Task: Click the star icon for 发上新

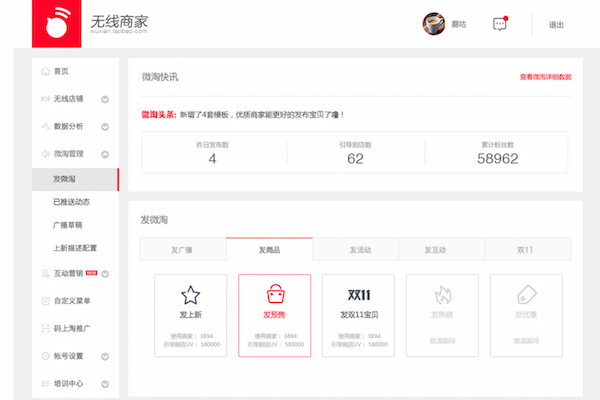Action: [x=191, y=295]
